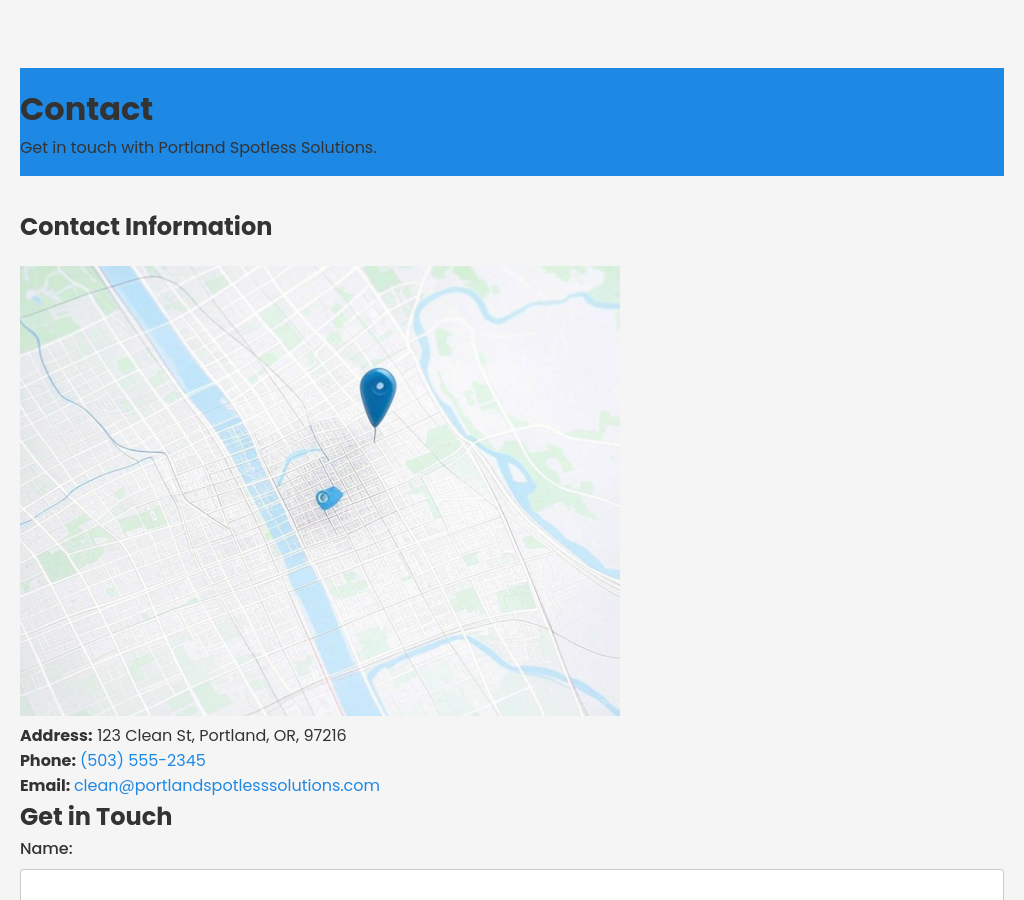Click the bold "Email:" label

point(45,786)
